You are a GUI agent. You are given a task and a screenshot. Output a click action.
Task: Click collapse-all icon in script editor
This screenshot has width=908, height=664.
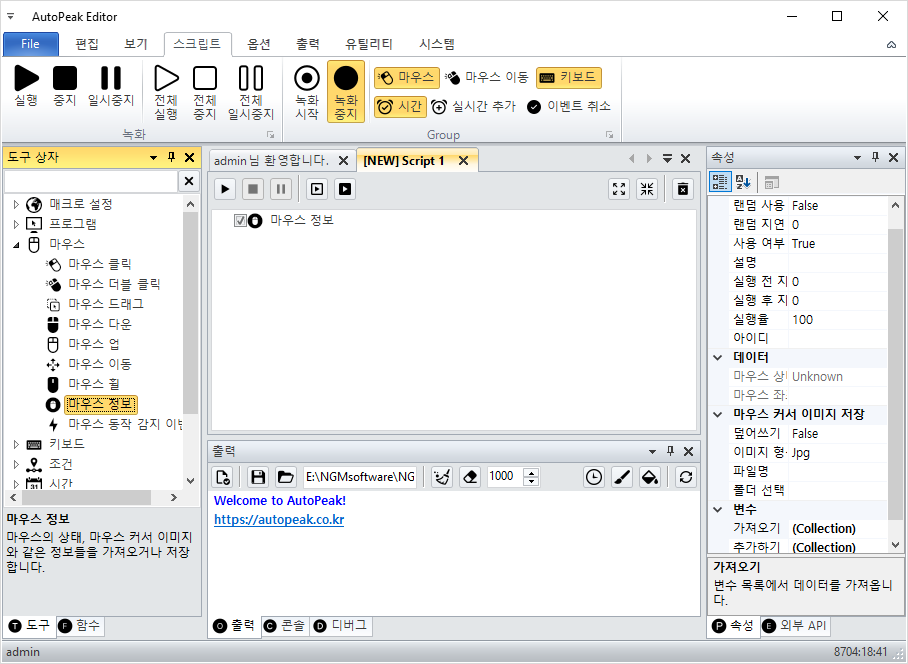647,189
